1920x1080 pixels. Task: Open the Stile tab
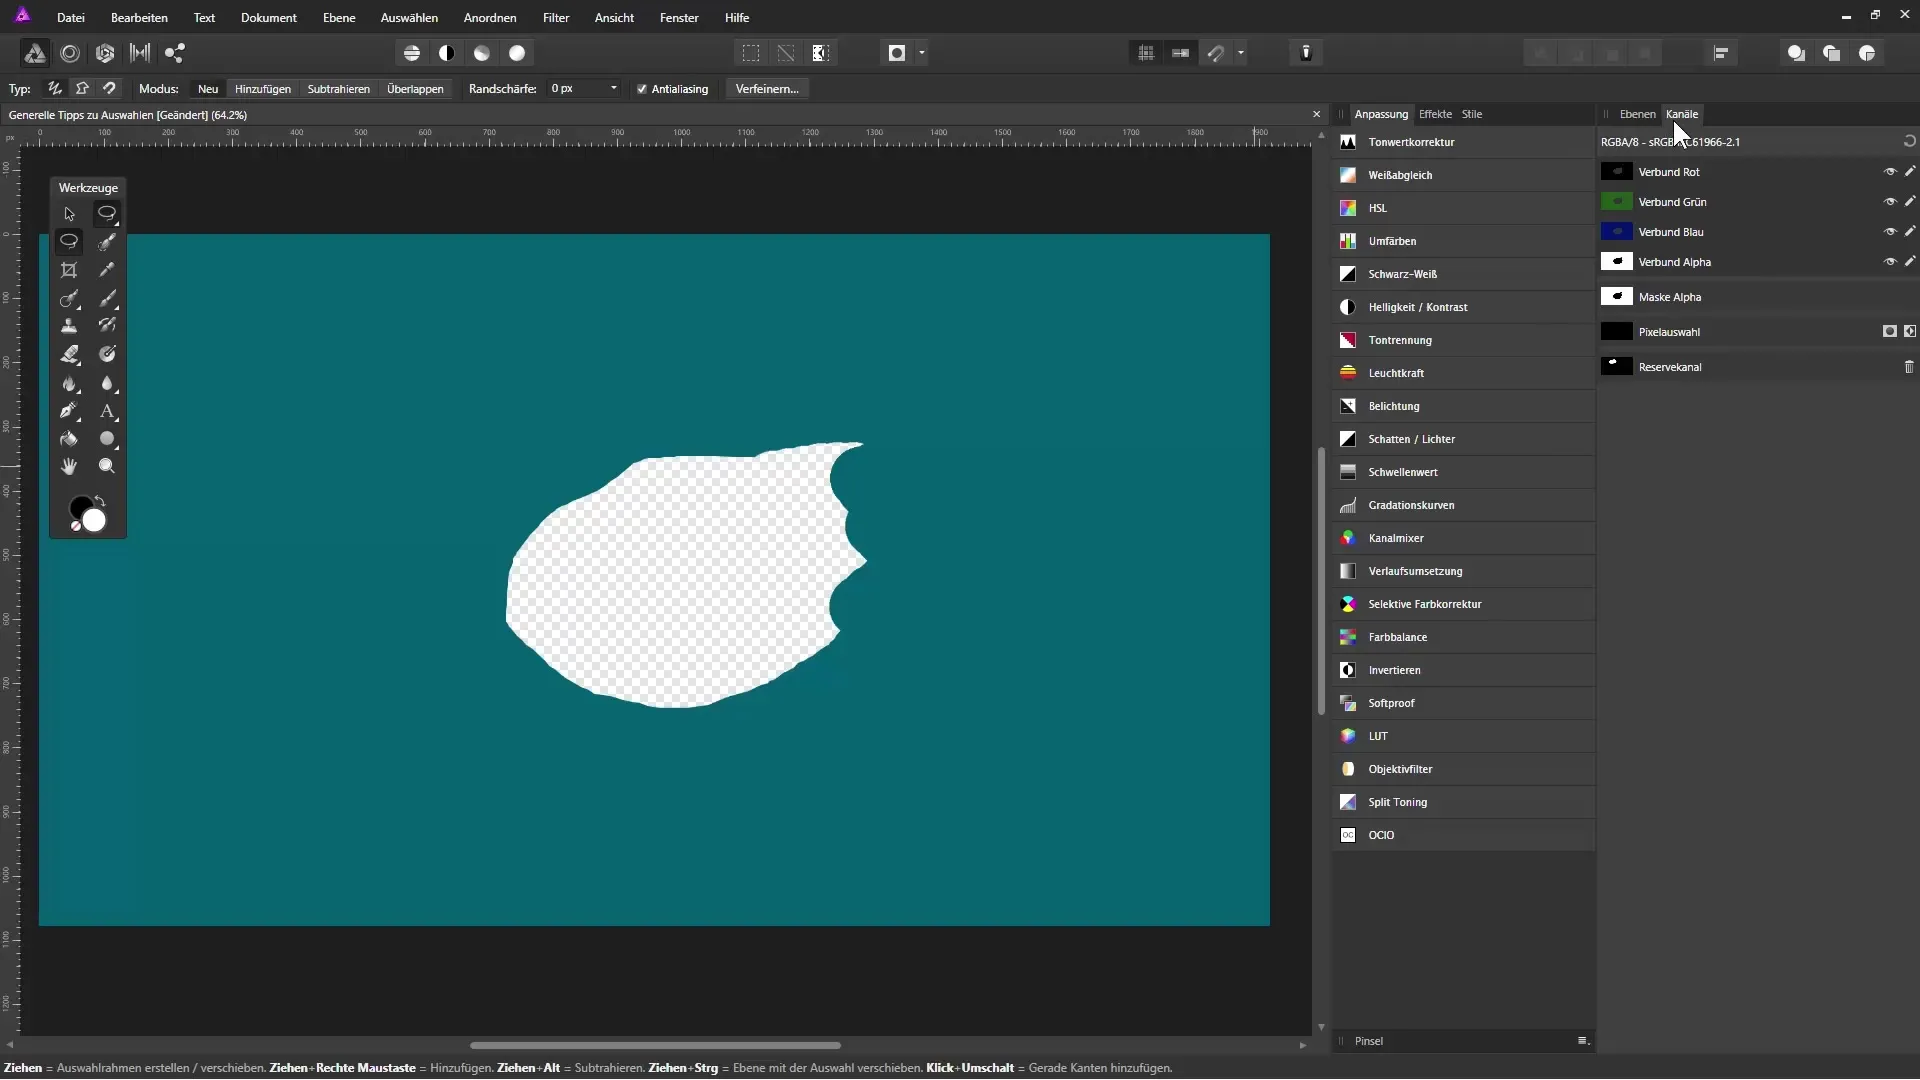tap(1472, 114)
